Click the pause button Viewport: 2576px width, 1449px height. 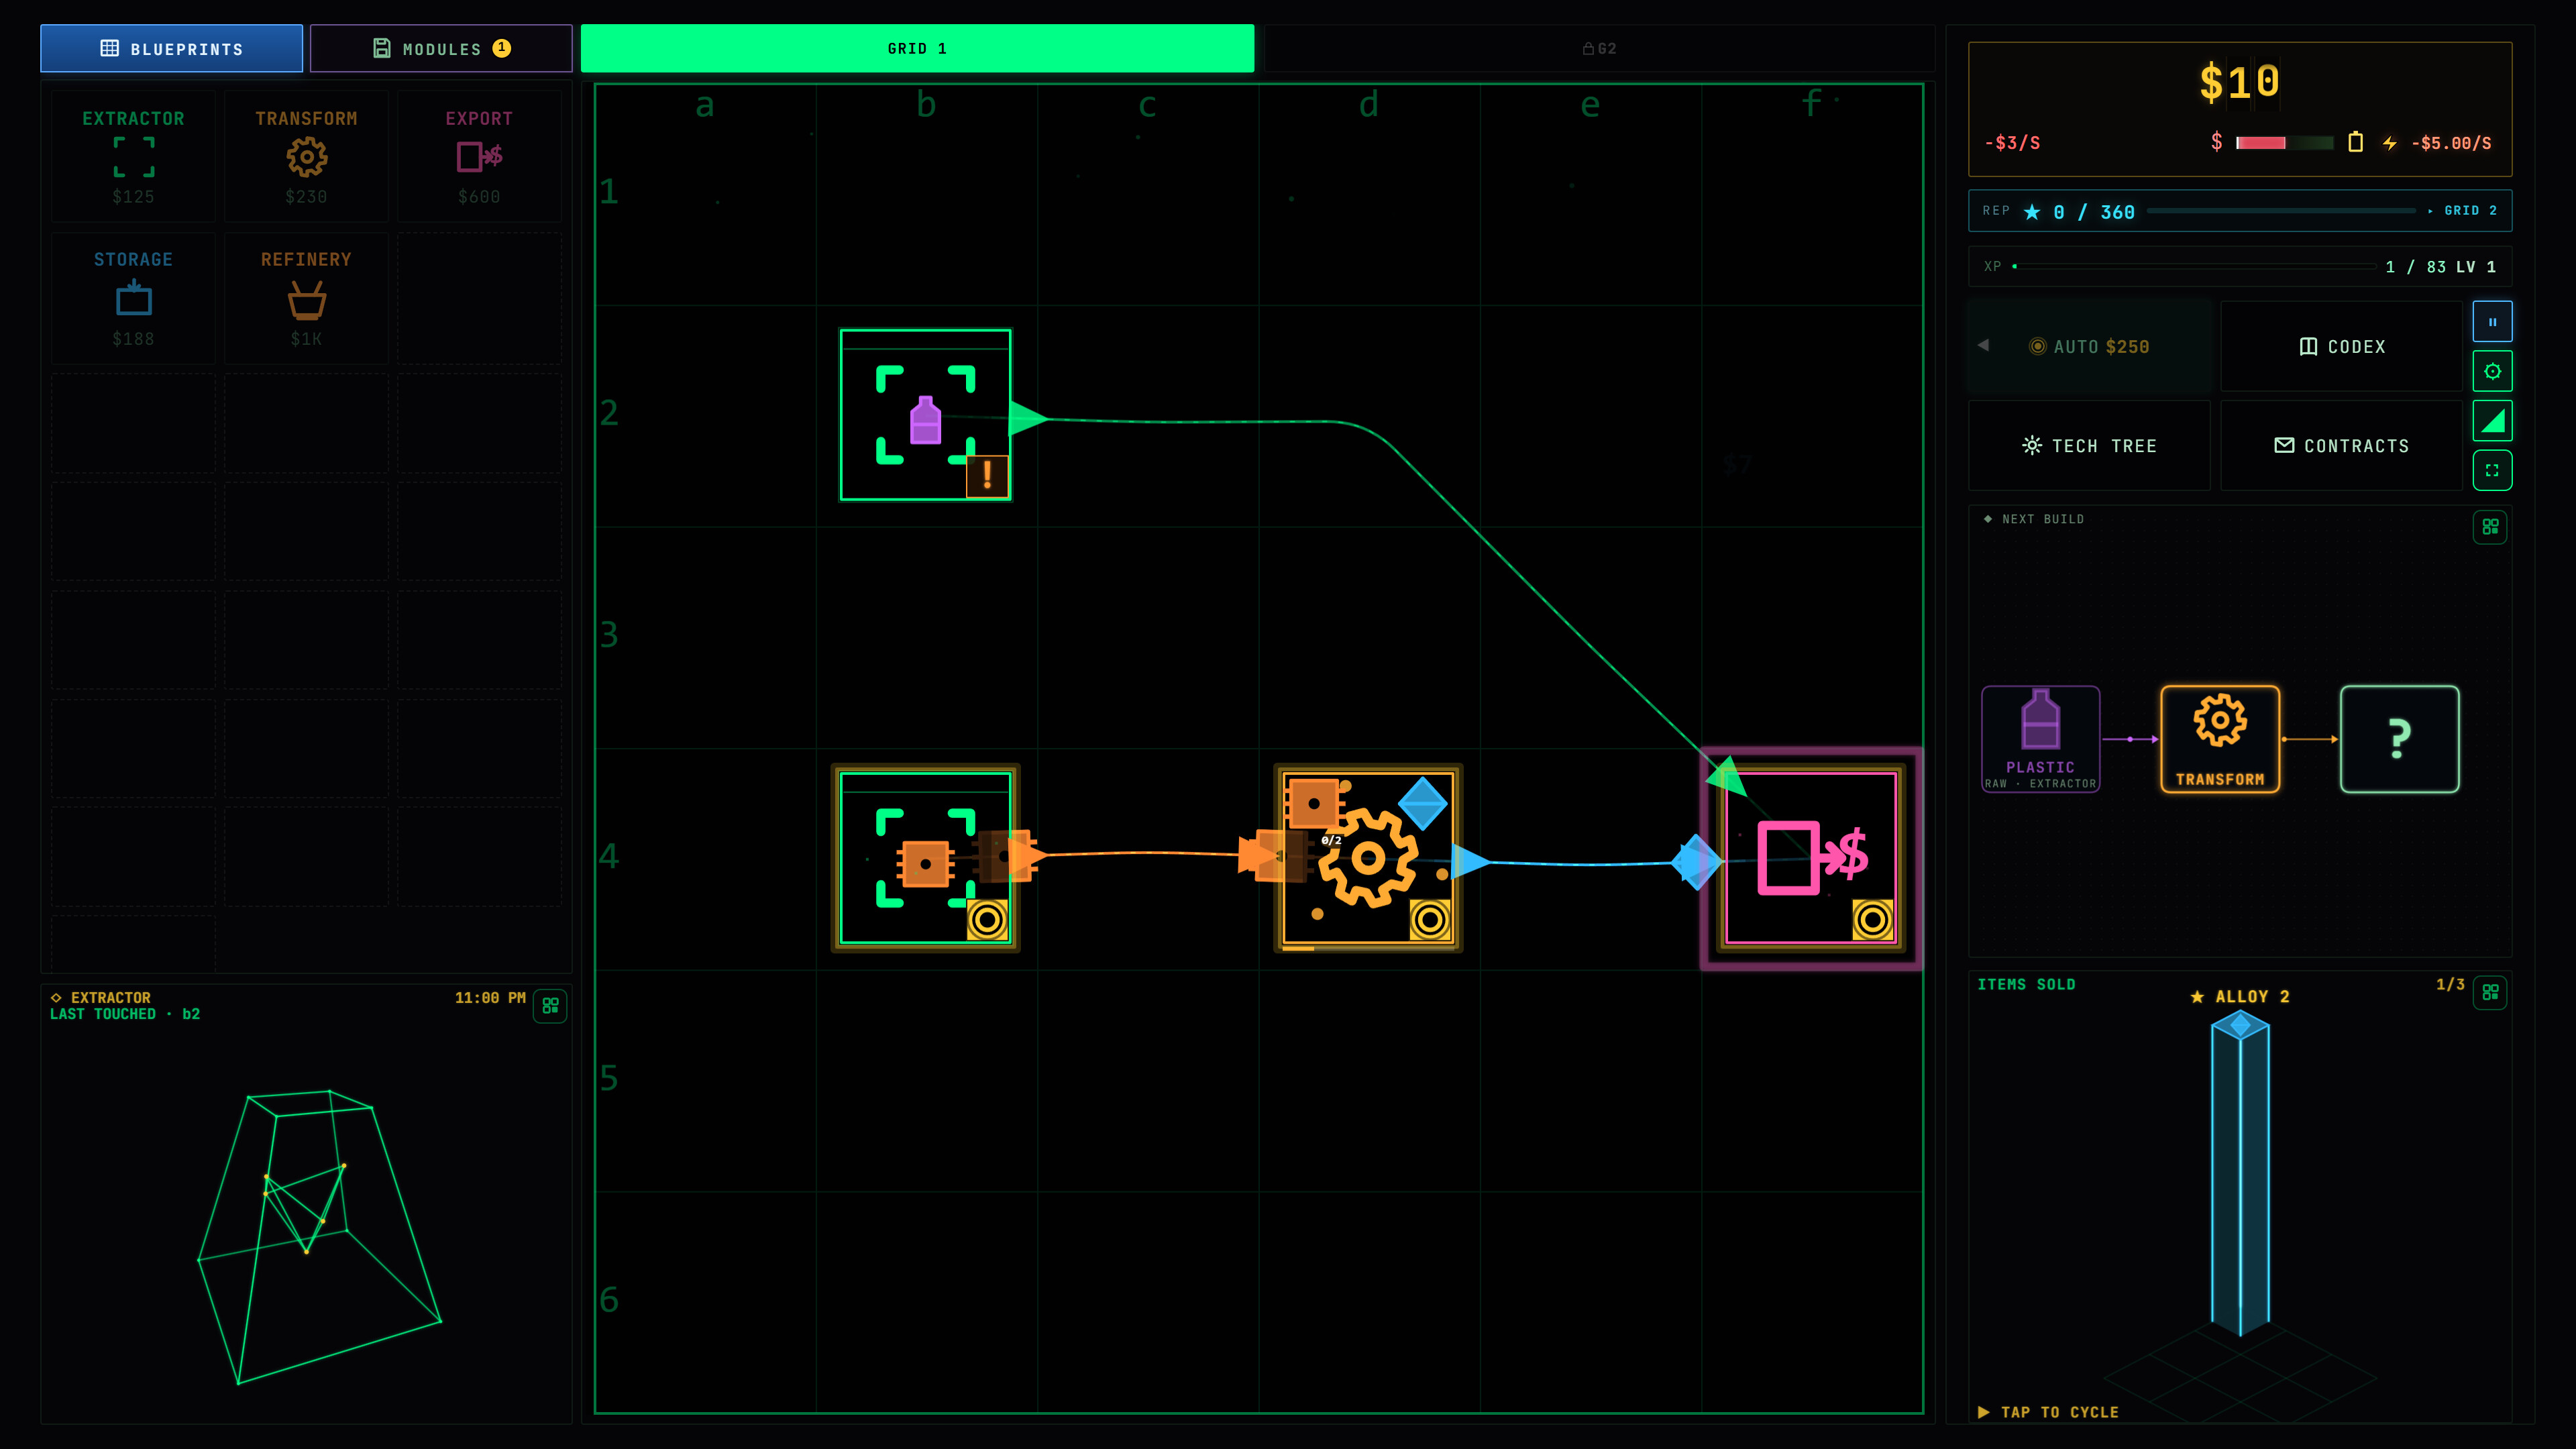pos(2492,322)
